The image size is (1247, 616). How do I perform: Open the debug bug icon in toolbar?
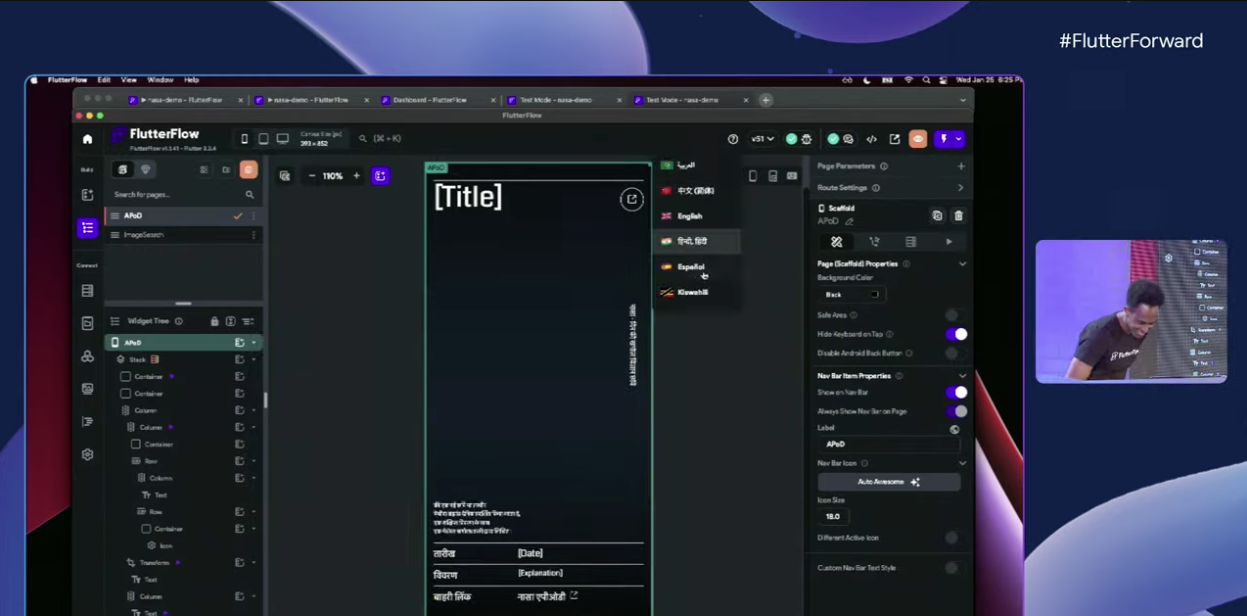click(807, 139)
